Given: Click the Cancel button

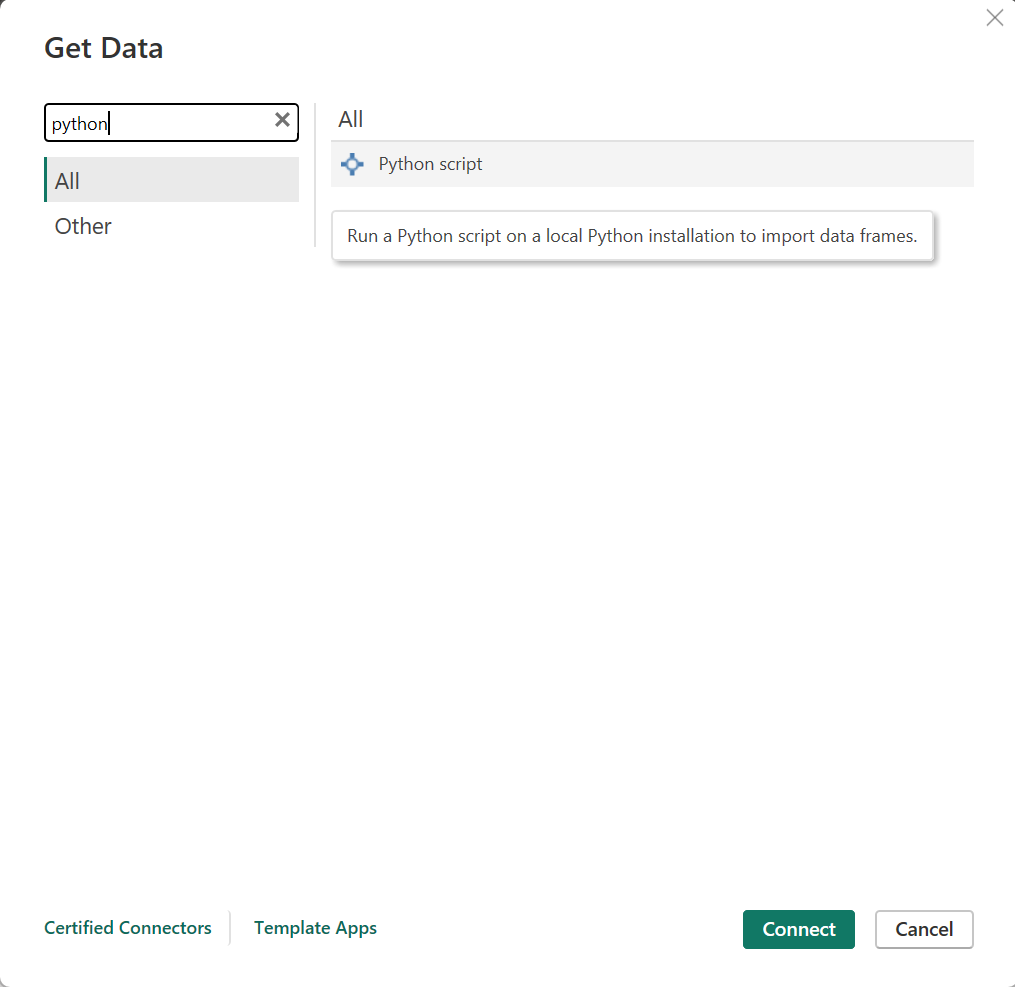Looking at the screenshot, I should [x=924, y=929].
